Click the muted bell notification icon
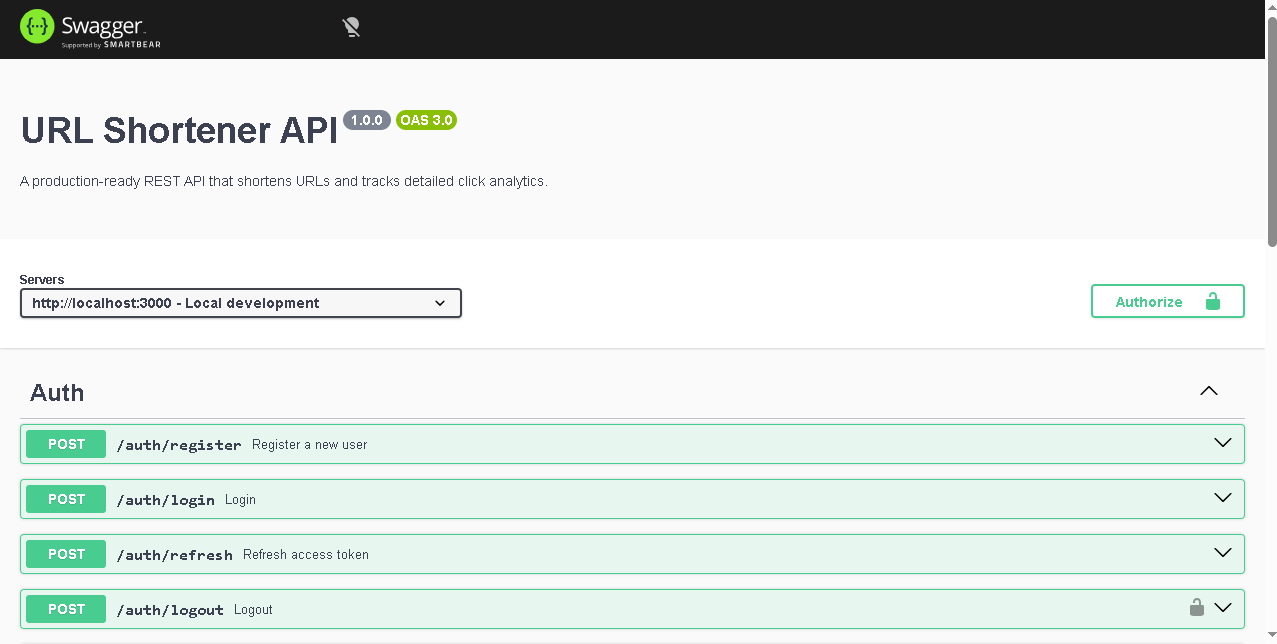Image resolution: width=1277 pixels, height=644 pixels. [x=351, y=28]
